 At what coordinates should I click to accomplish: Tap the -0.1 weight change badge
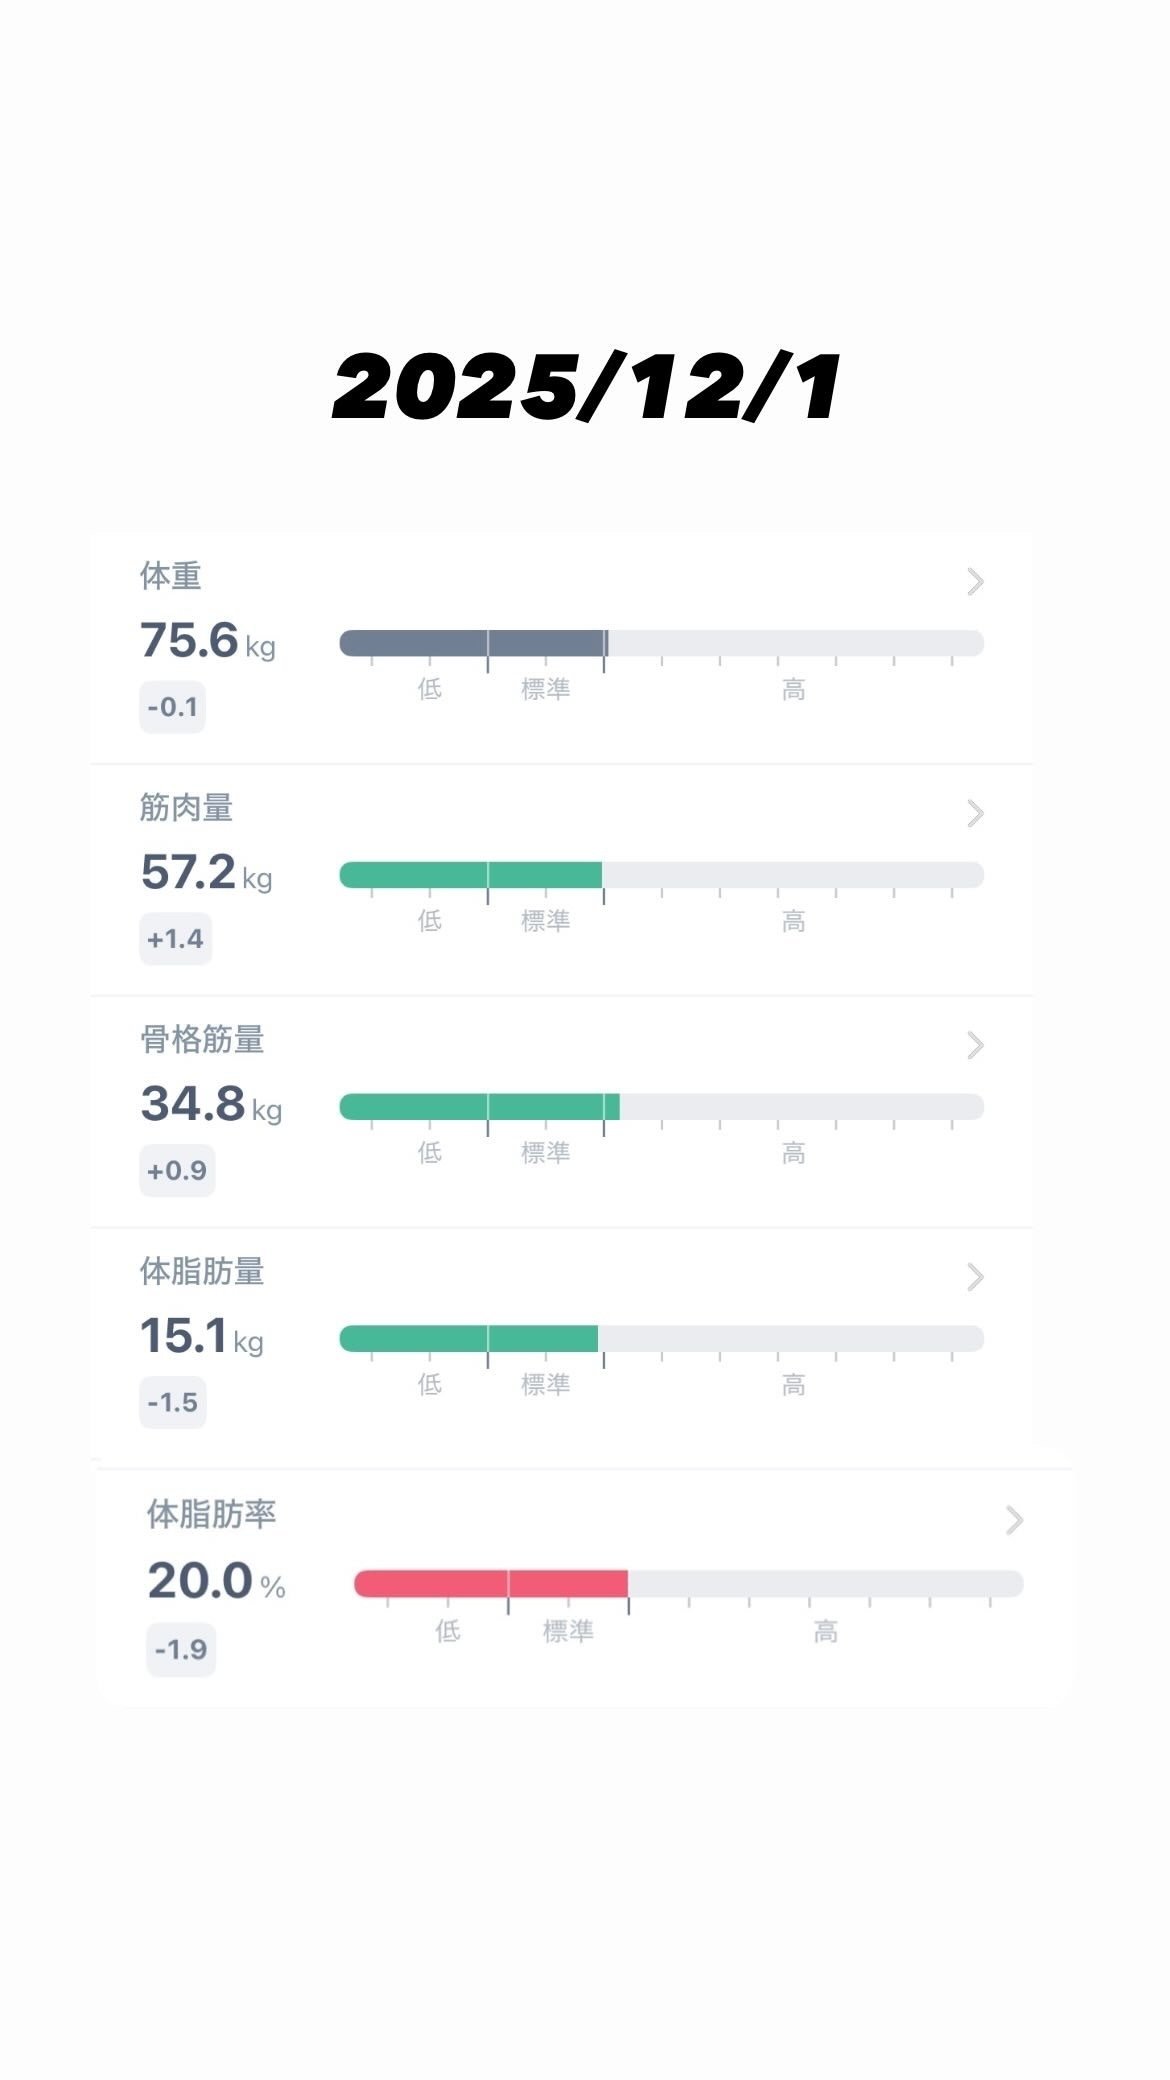[x=172, y=707]
